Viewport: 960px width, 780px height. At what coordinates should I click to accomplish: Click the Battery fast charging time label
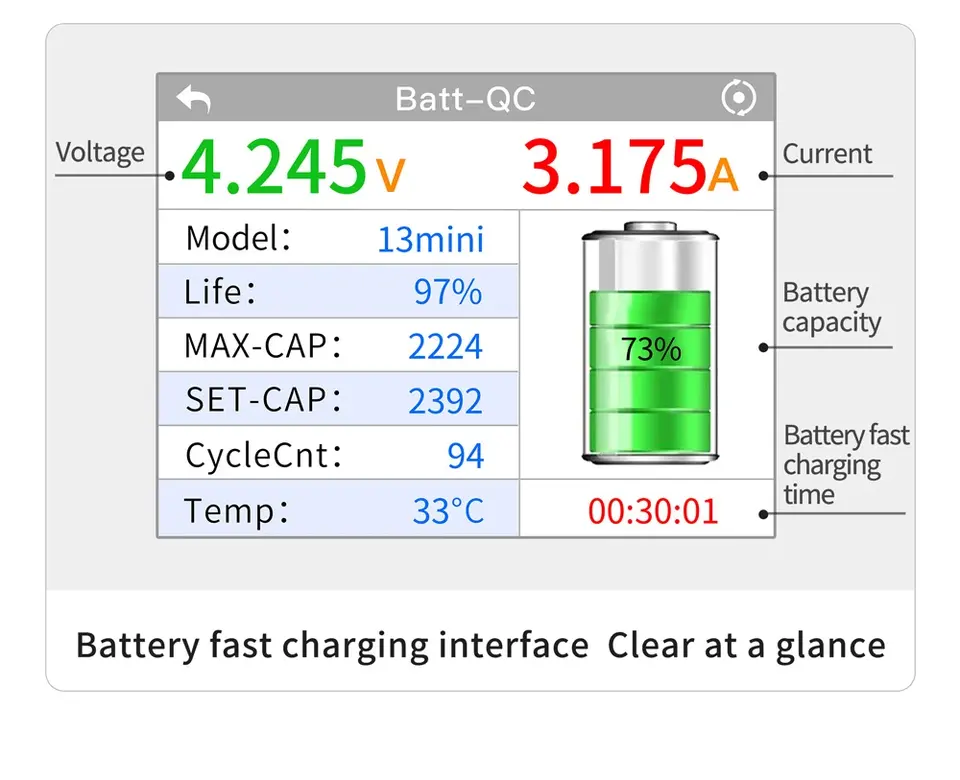[x=846, y=465]
